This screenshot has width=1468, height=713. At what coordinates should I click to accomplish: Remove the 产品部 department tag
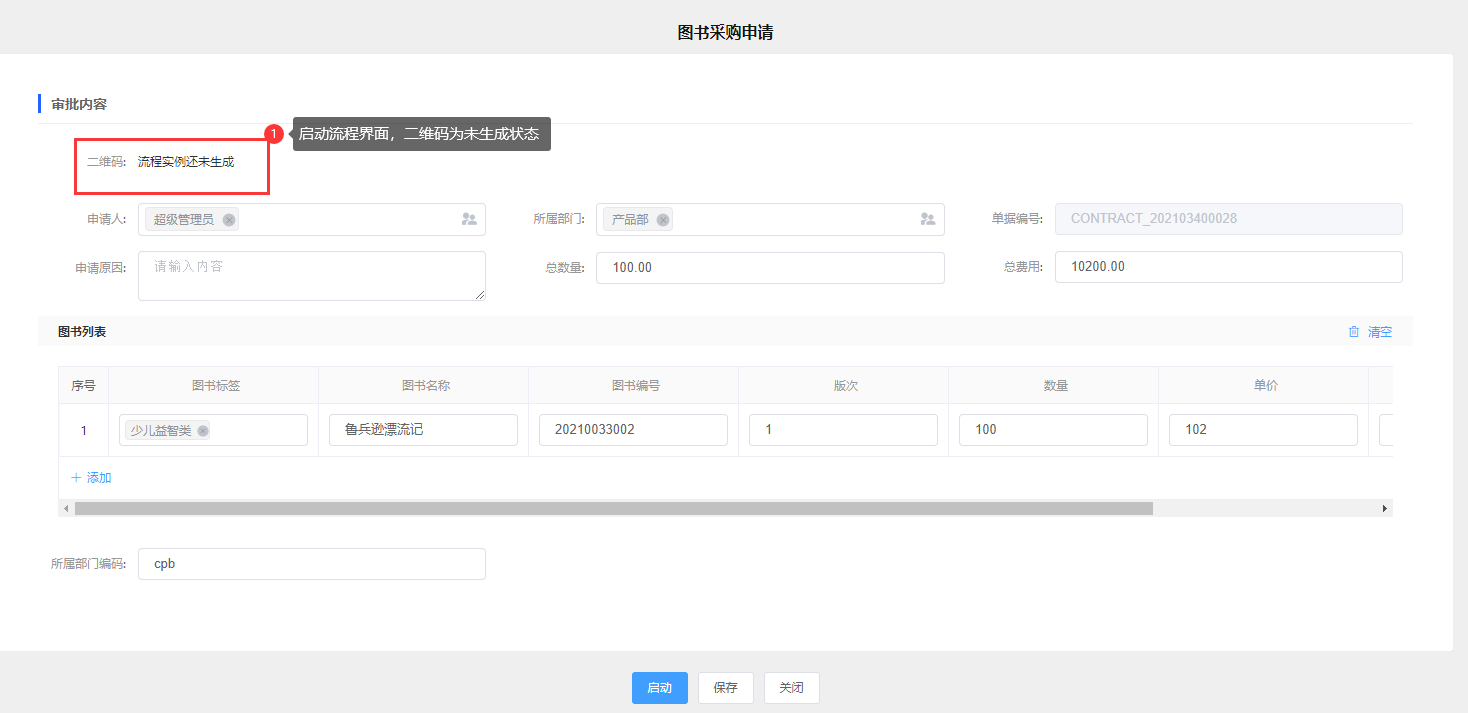(x=662, y=220)
